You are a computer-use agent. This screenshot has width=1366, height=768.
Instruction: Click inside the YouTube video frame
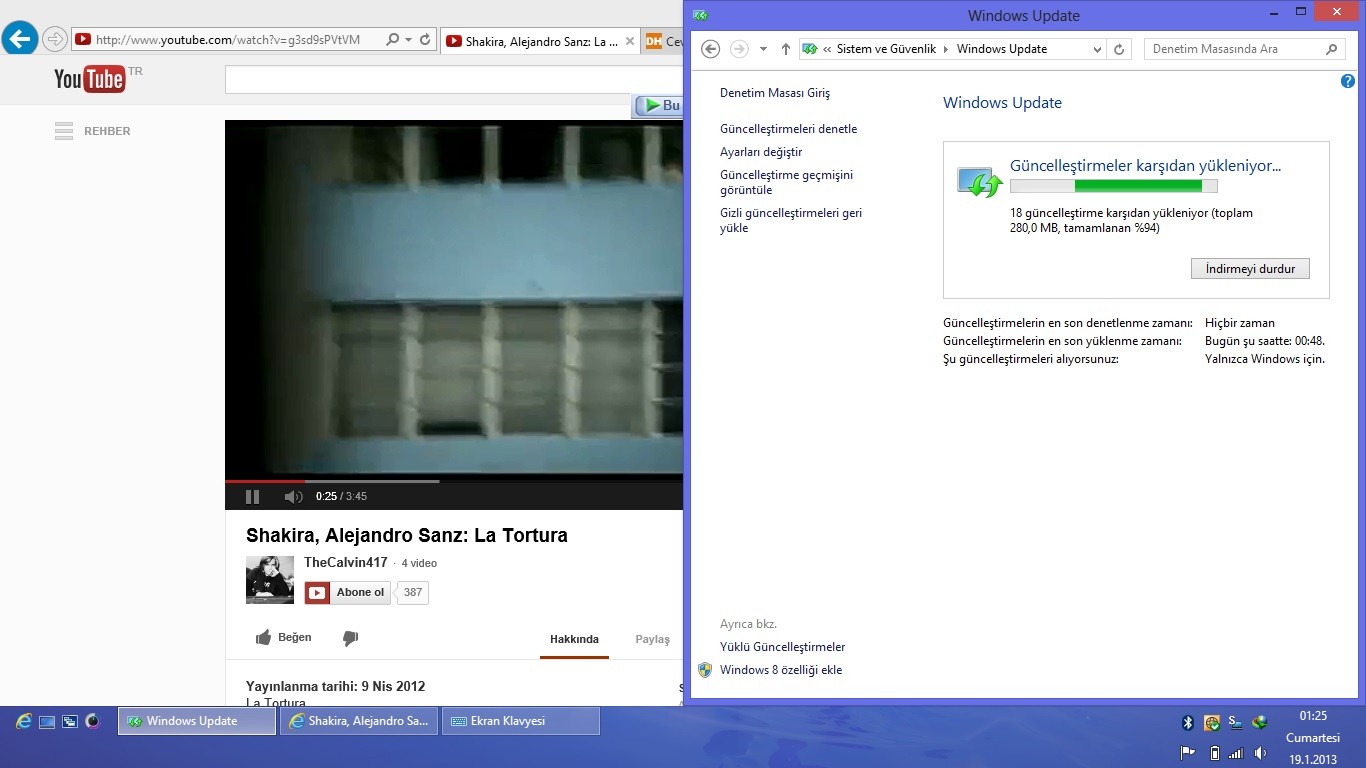pyautogui.click(x=454, y=300)
